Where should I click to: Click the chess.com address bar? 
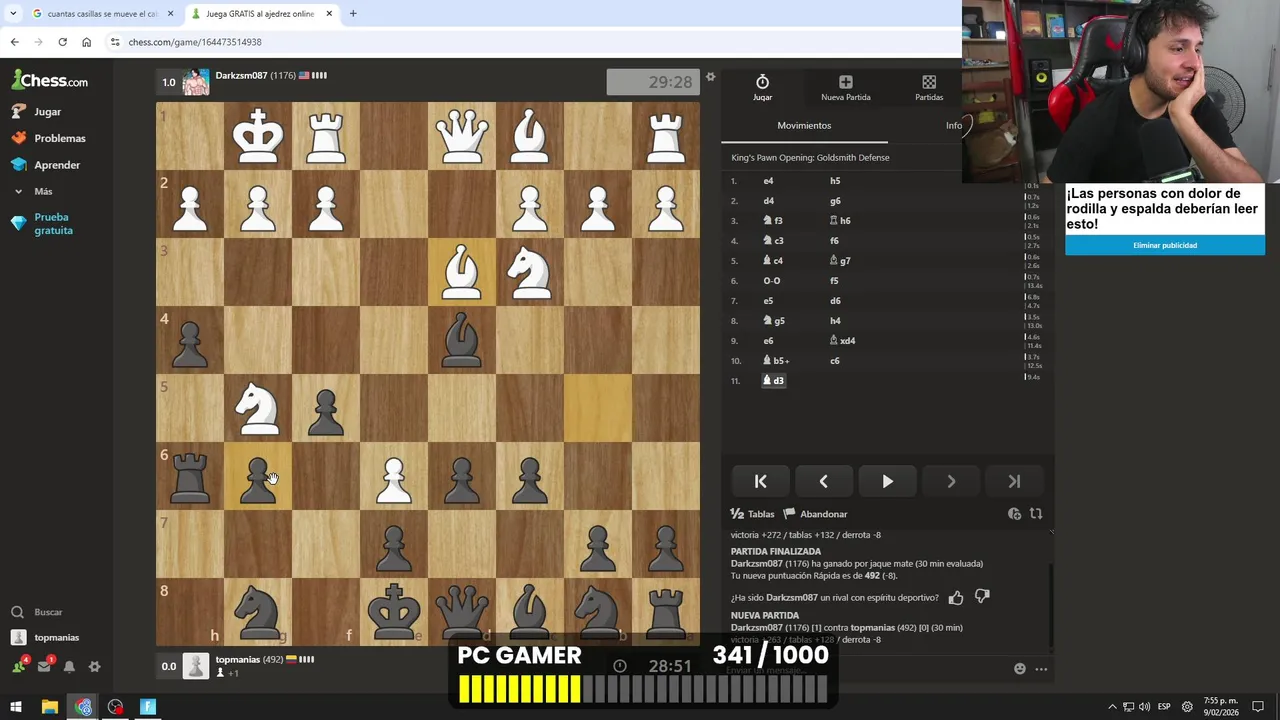[x=535, y=42]
